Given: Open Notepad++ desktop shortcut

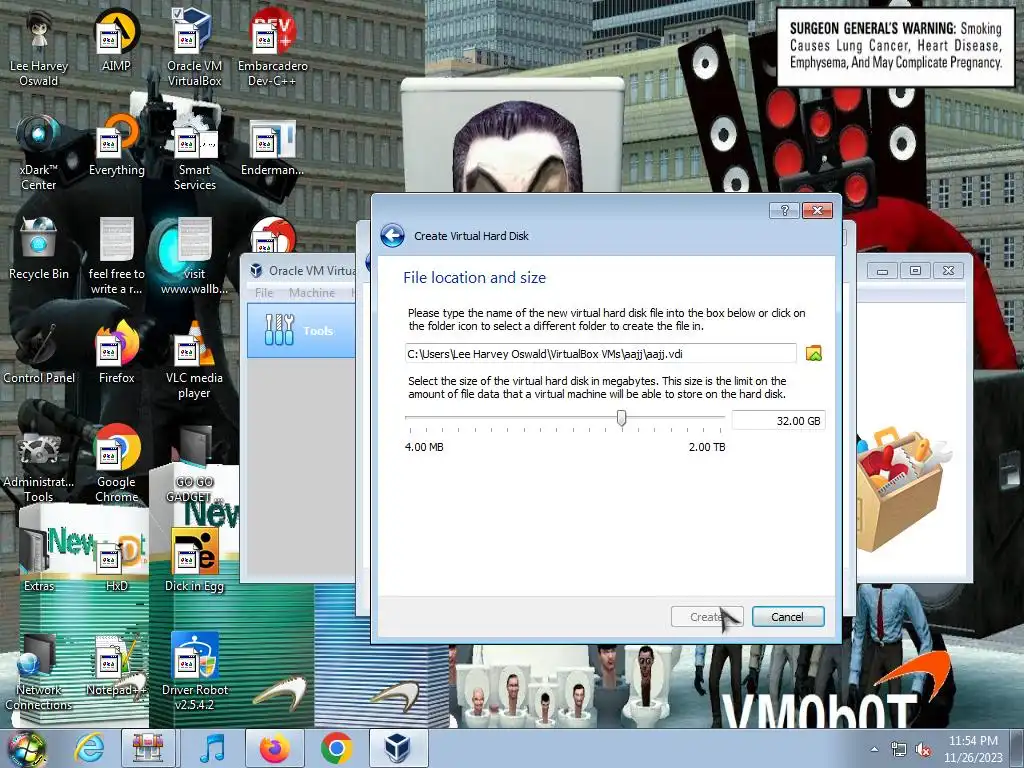Looking at the screenshot, I should tap(116, 665).
